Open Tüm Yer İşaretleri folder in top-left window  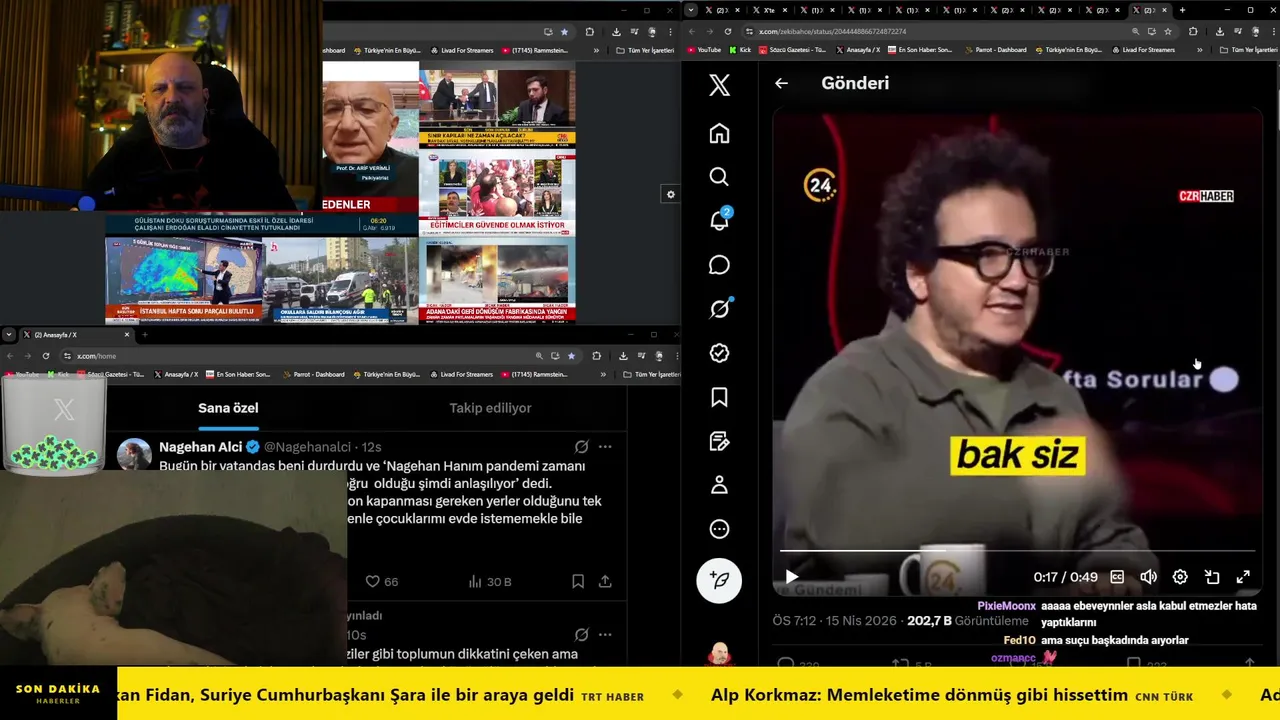(644, 50)
